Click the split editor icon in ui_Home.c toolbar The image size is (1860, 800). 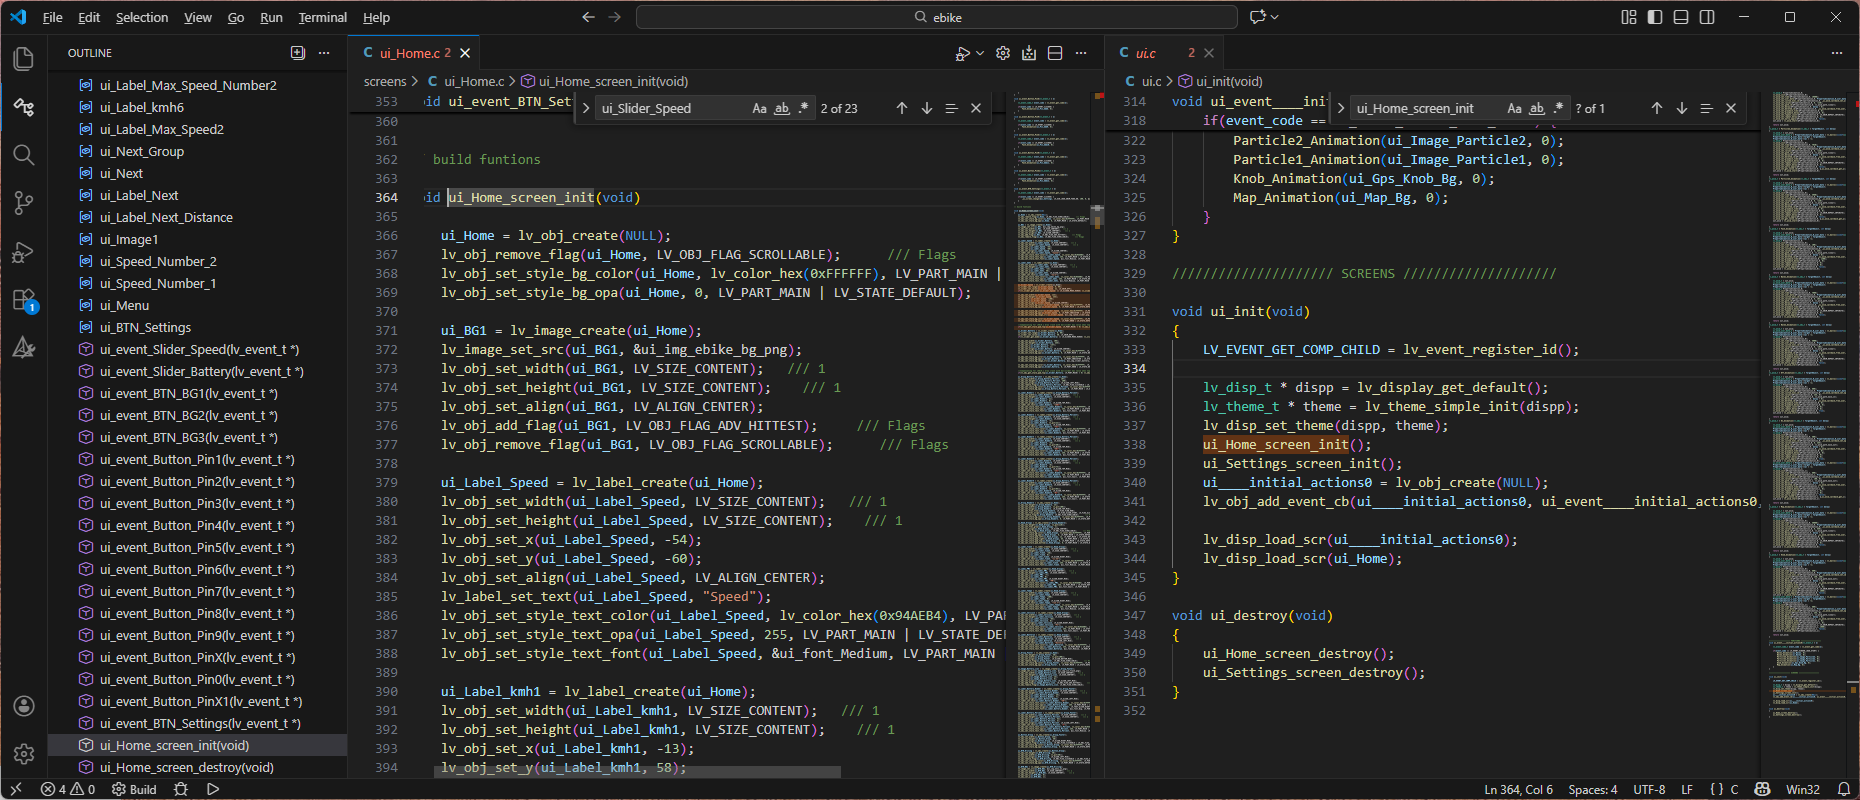tap(1055, 53)
